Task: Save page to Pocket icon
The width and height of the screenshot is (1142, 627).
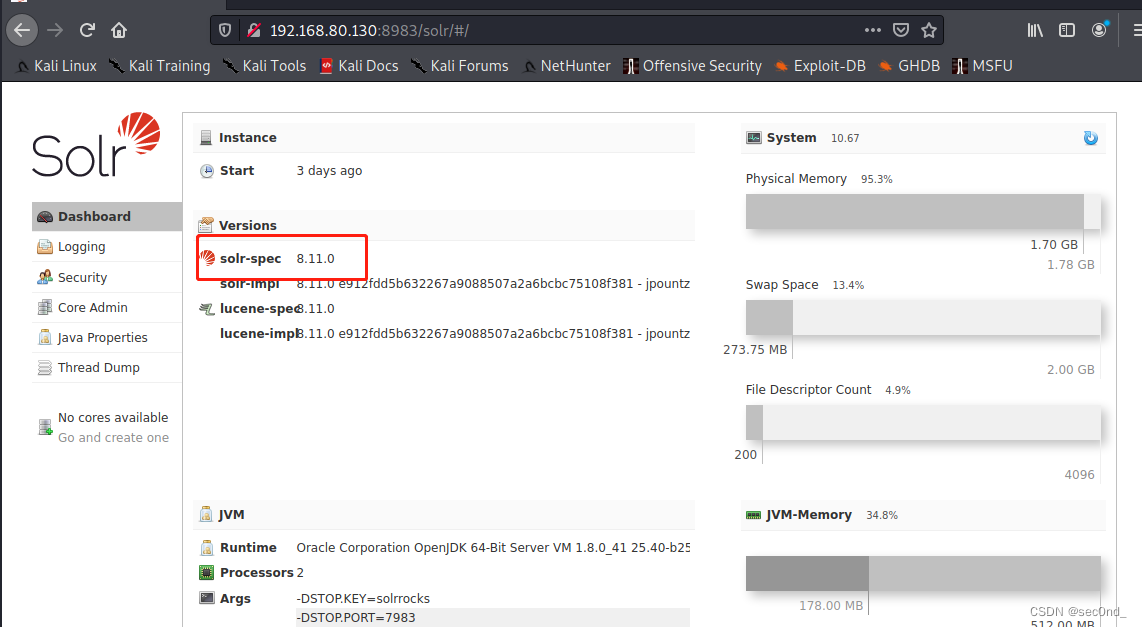Action: click(x=901, y=31)
